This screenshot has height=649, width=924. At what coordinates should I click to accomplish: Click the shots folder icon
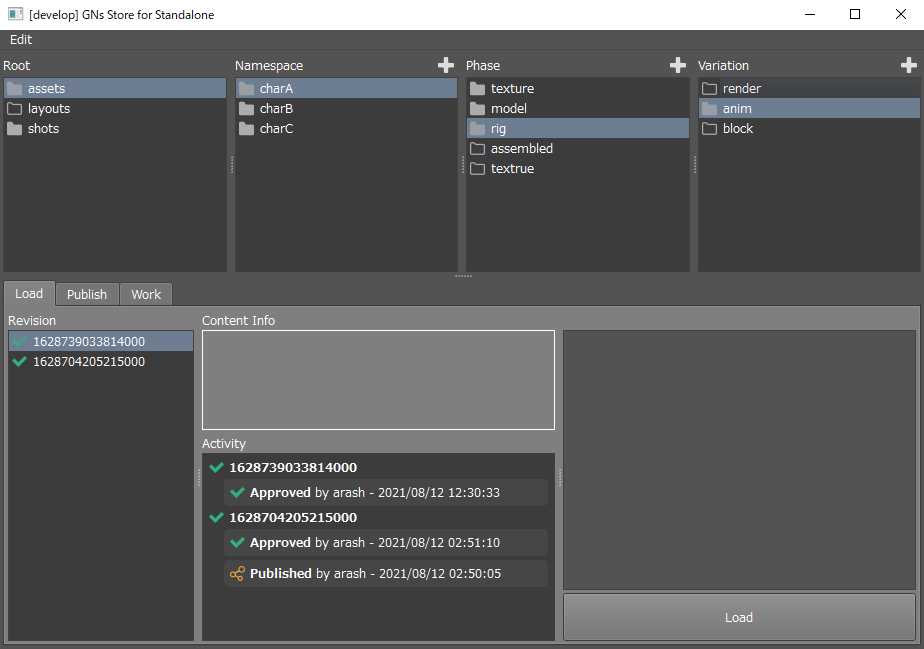pos(15,129)
